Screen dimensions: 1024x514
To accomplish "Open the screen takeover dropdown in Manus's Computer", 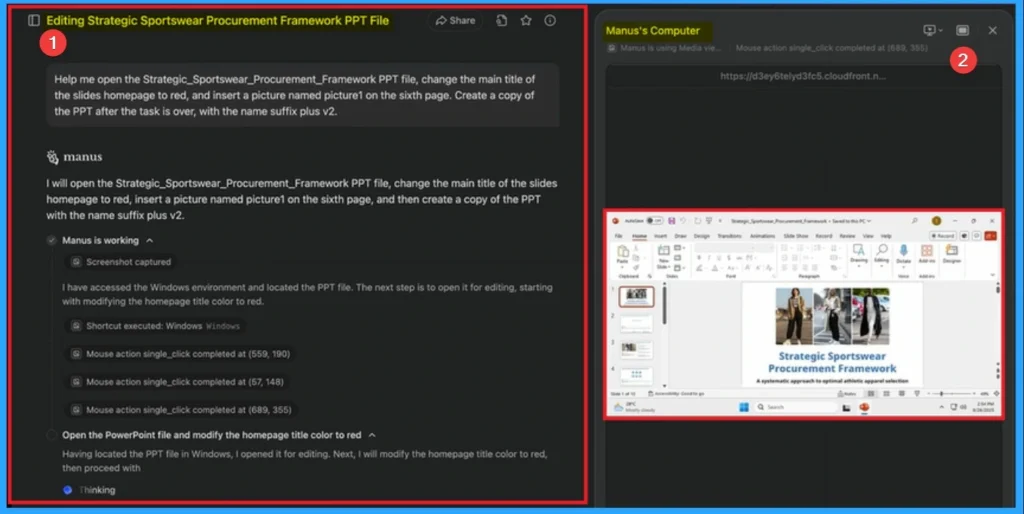I will pos(932,30).
